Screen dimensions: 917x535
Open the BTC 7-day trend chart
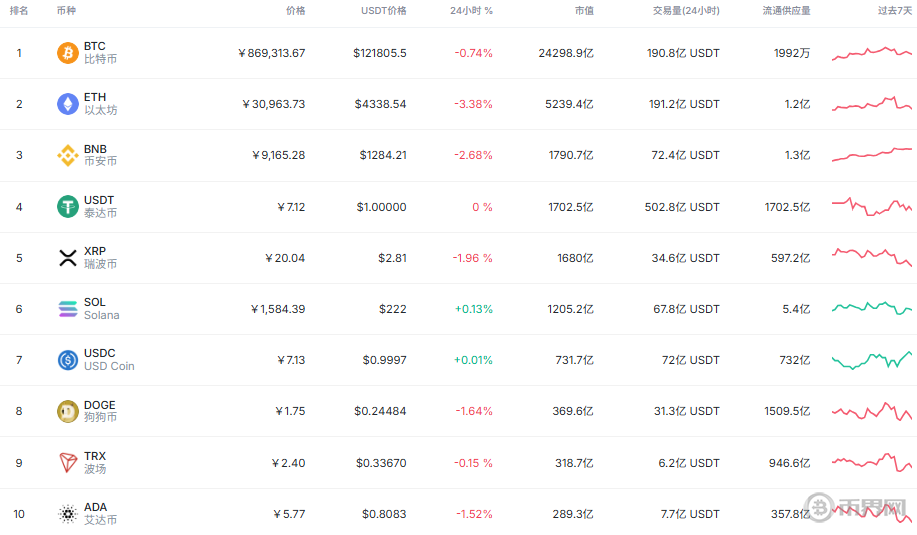tap(871, 53)
